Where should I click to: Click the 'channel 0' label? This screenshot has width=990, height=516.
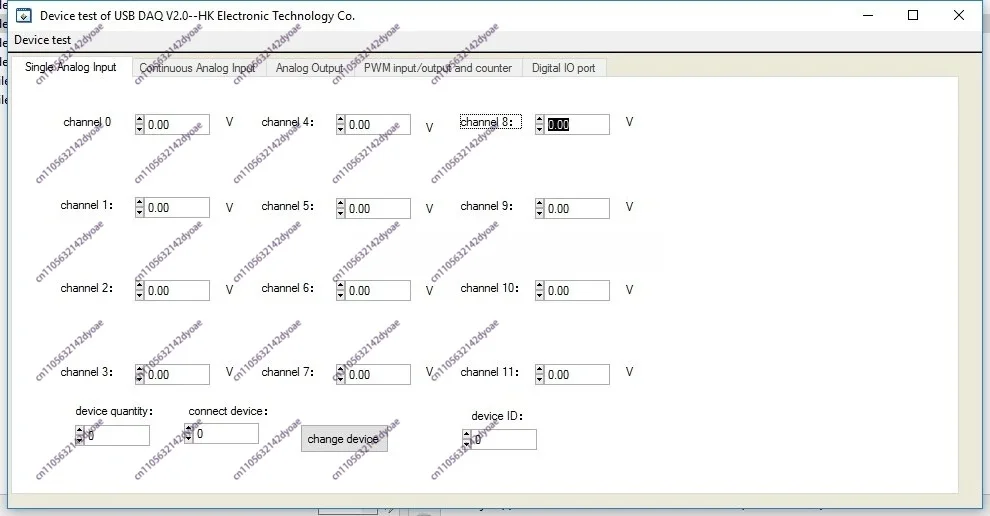[87, 122]
